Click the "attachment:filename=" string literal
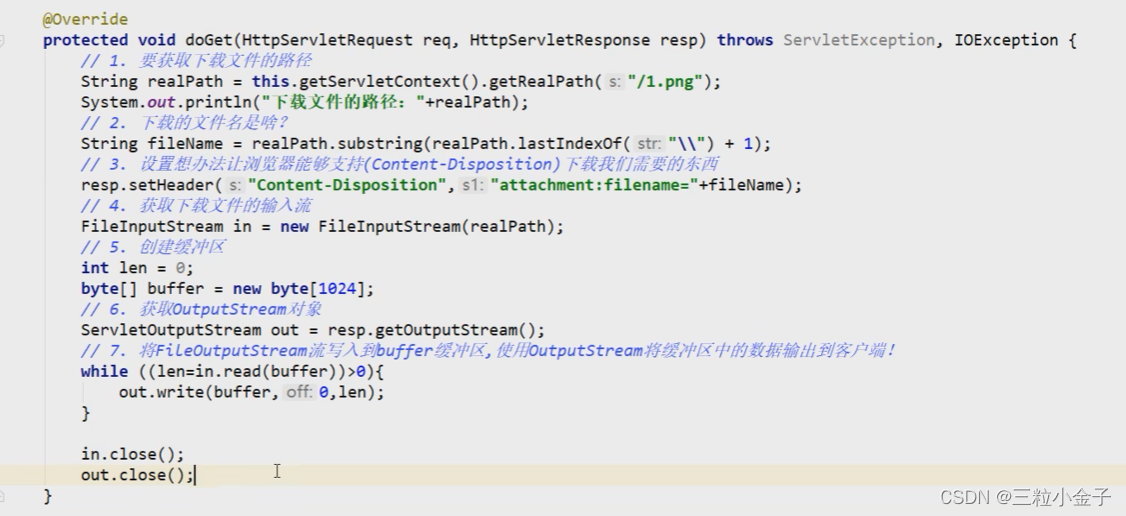 point(595,185)
